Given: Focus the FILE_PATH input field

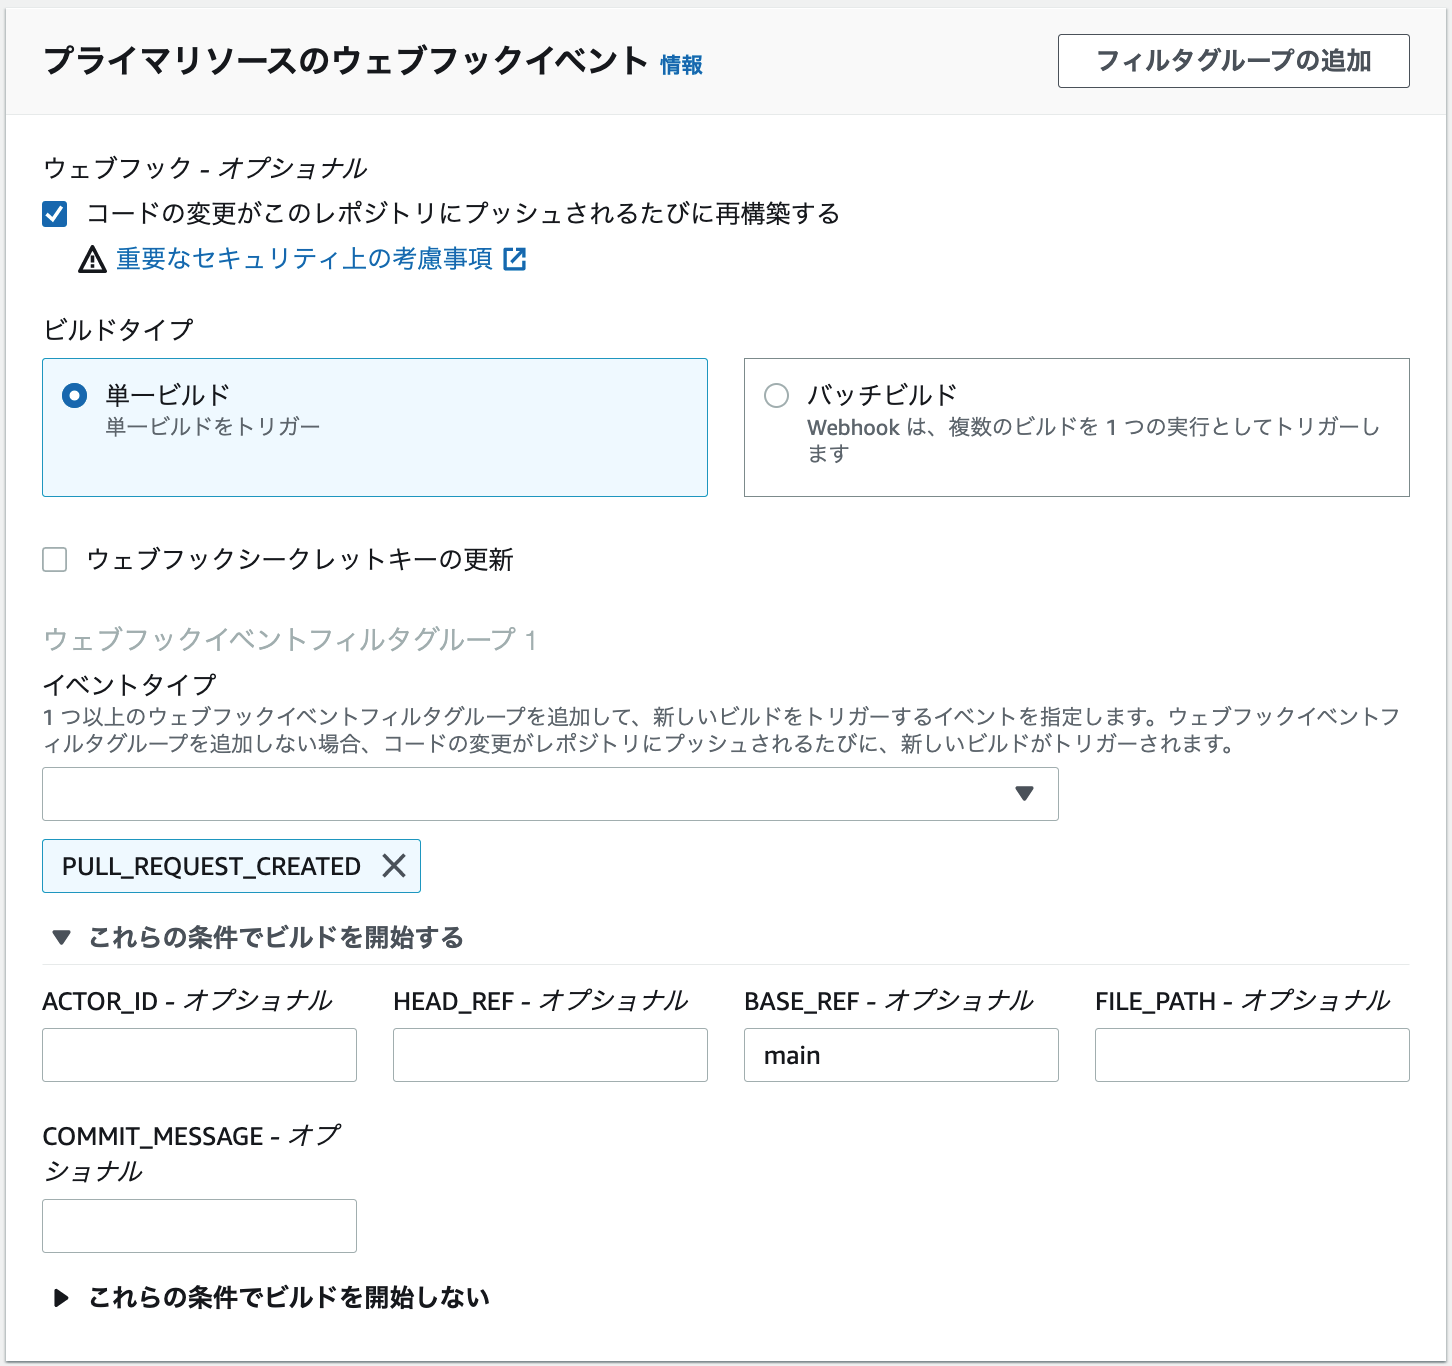Looking at the screenshot, I should point(1252,1055).
